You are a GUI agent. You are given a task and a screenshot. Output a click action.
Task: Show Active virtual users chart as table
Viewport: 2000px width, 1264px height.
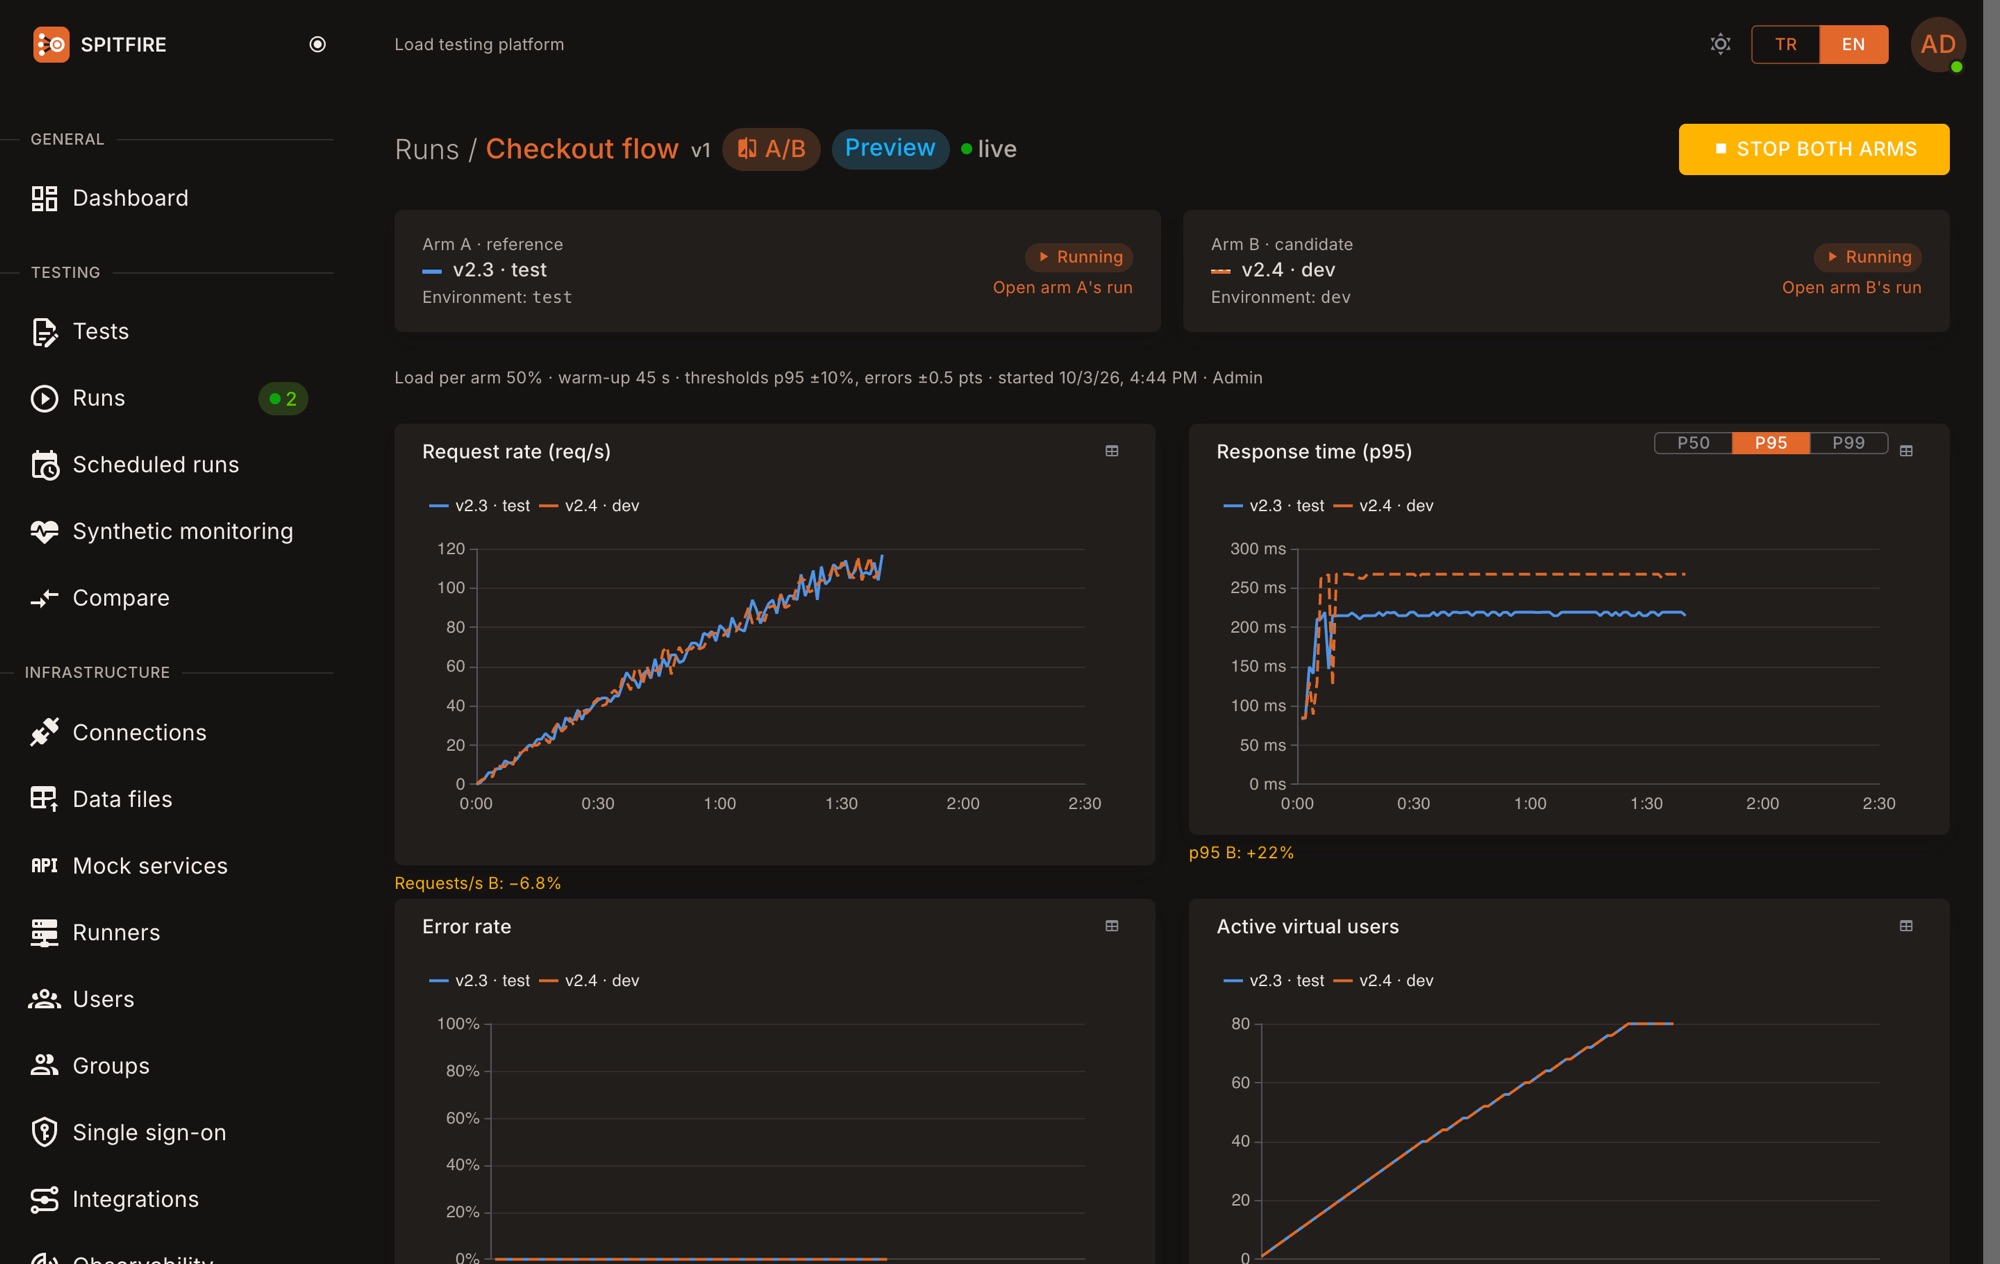pyautogui.click(x=1906, y=926)
